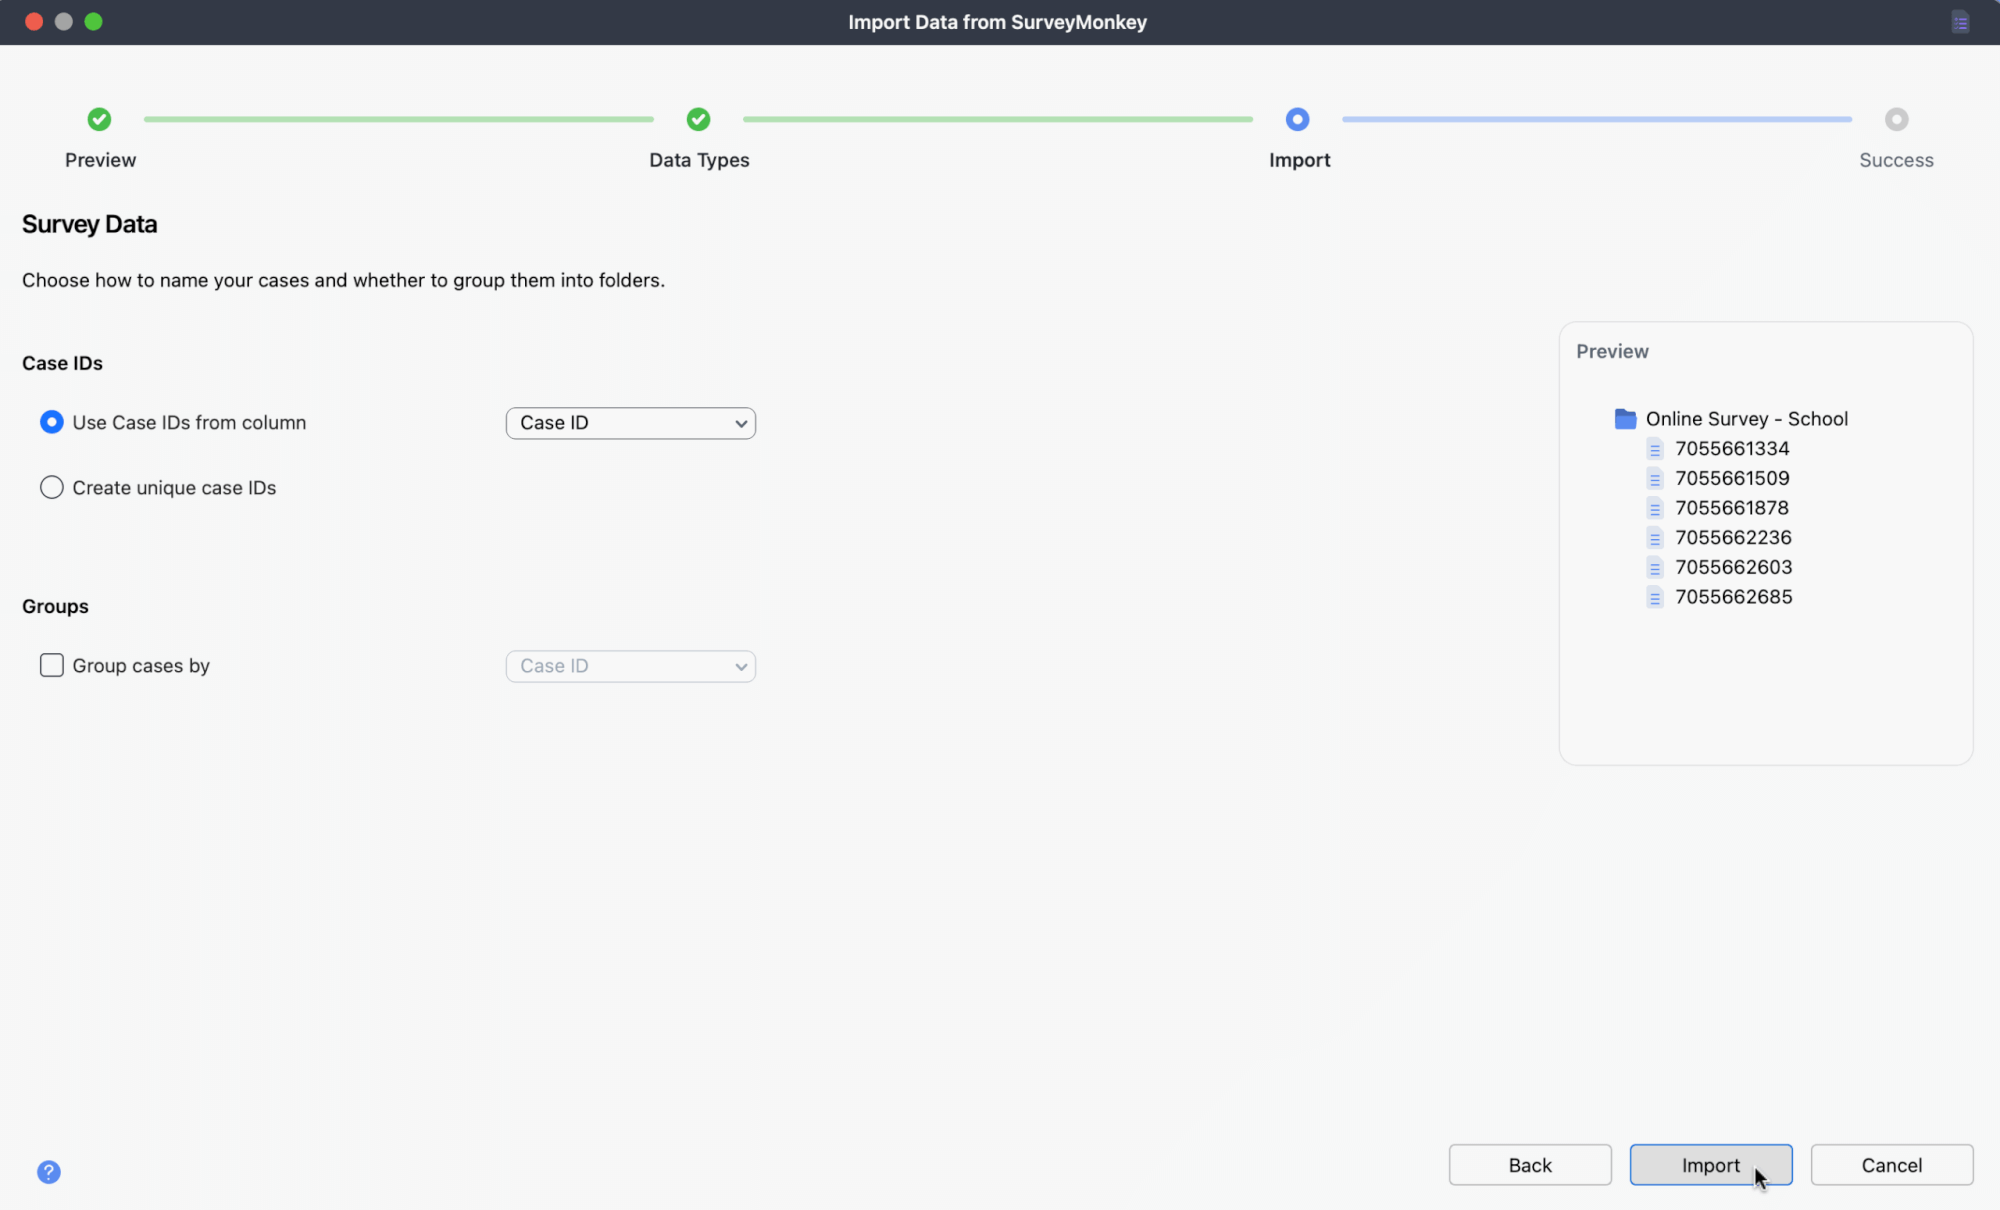
Task: Click the document icon beside 7055661878
Action: click(1655, 508)
